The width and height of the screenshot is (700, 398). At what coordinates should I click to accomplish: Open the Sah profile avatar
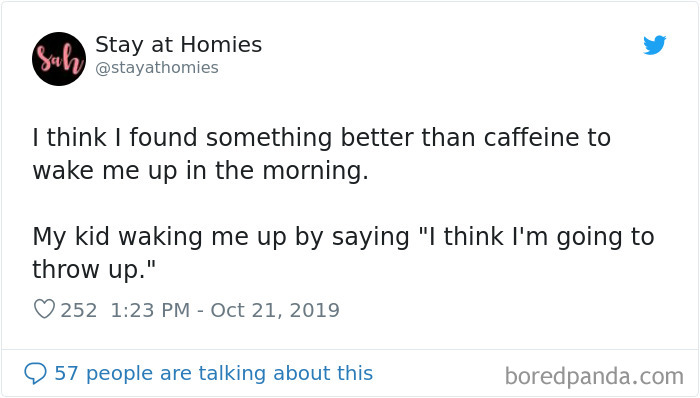pyautogui.click(x=58, y=59)
